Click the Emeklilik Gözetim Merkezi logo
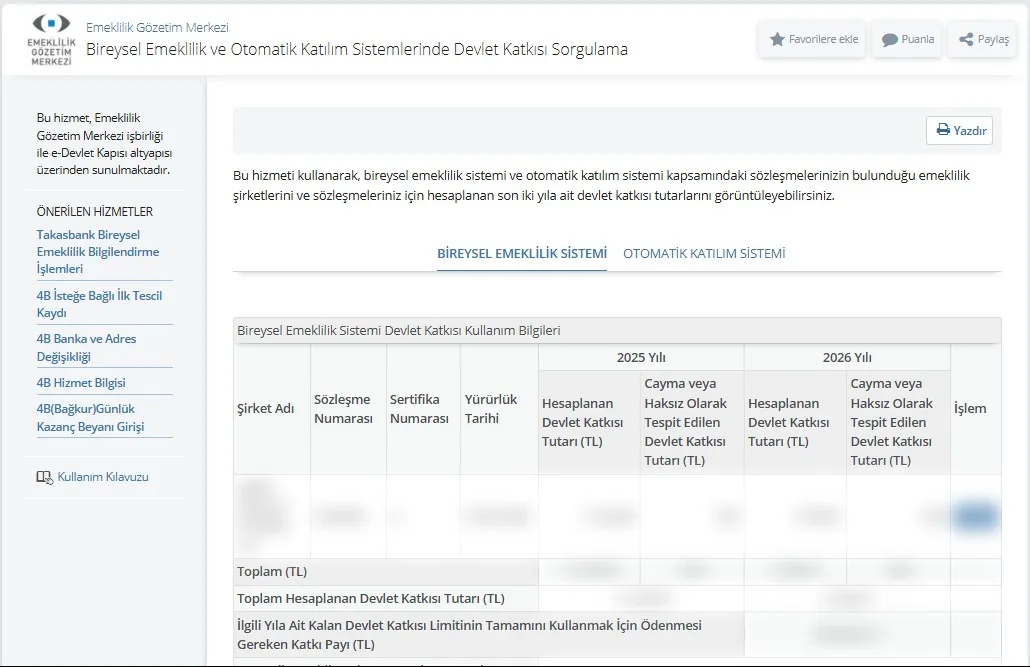Viewport: 1030px width, 667px height. coord(51,39)
